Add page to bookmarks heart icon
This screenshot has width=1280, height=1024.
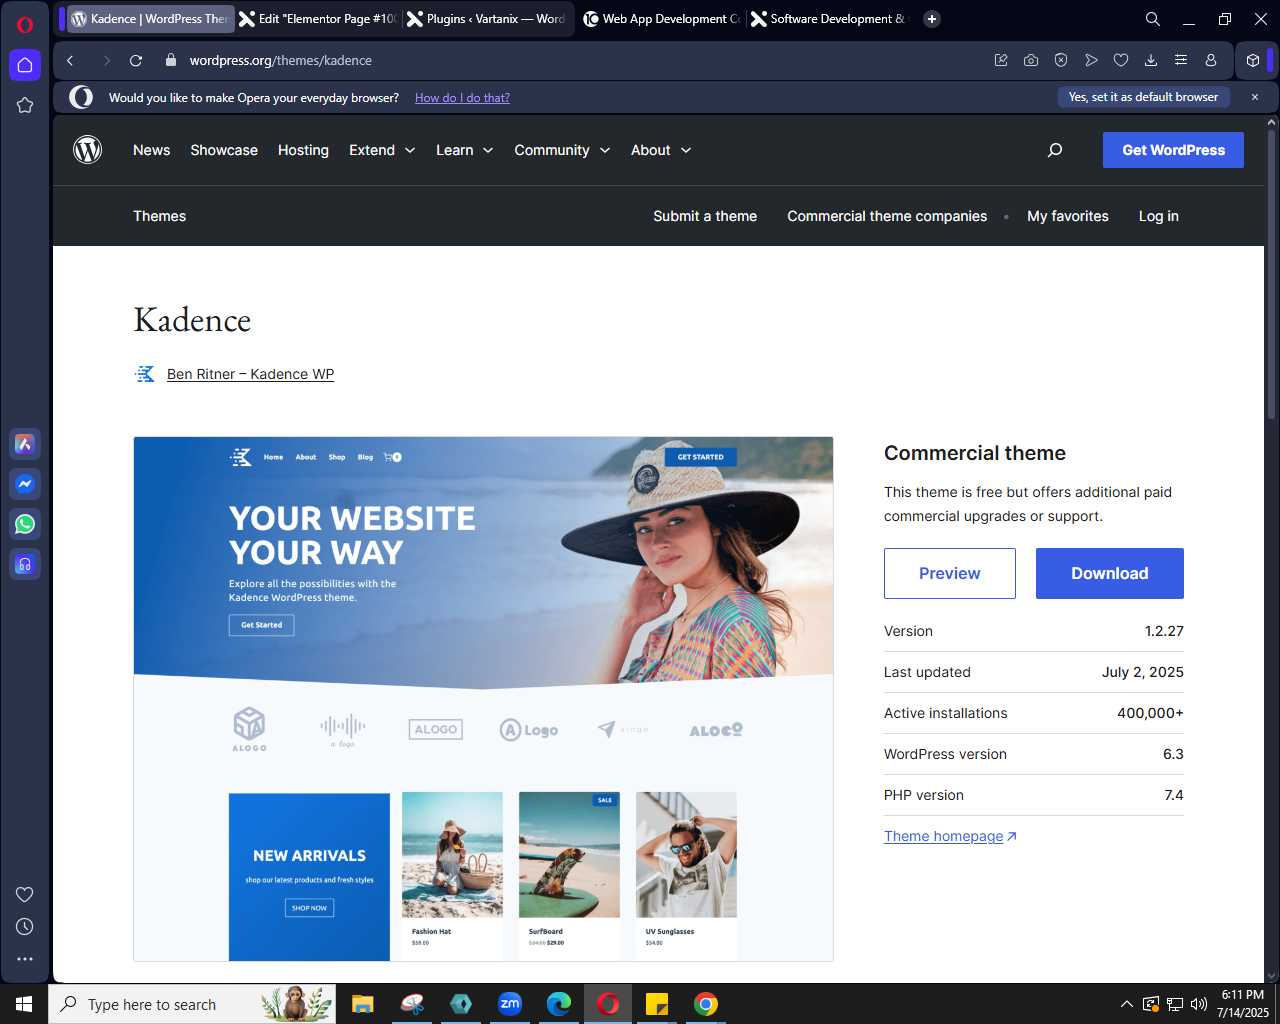coord(1121,60)
